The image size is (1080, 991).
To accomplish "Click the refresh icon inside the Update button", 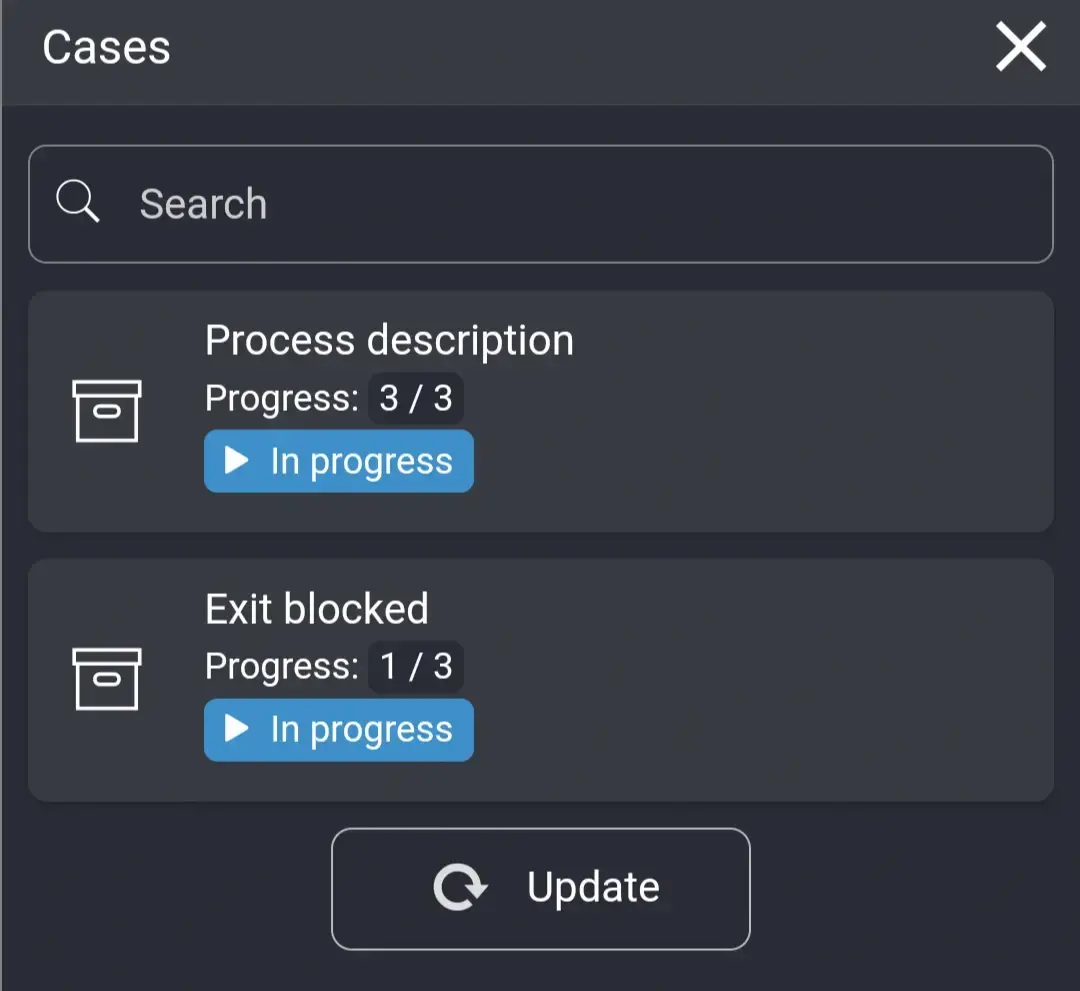I will tap(462, 886).
